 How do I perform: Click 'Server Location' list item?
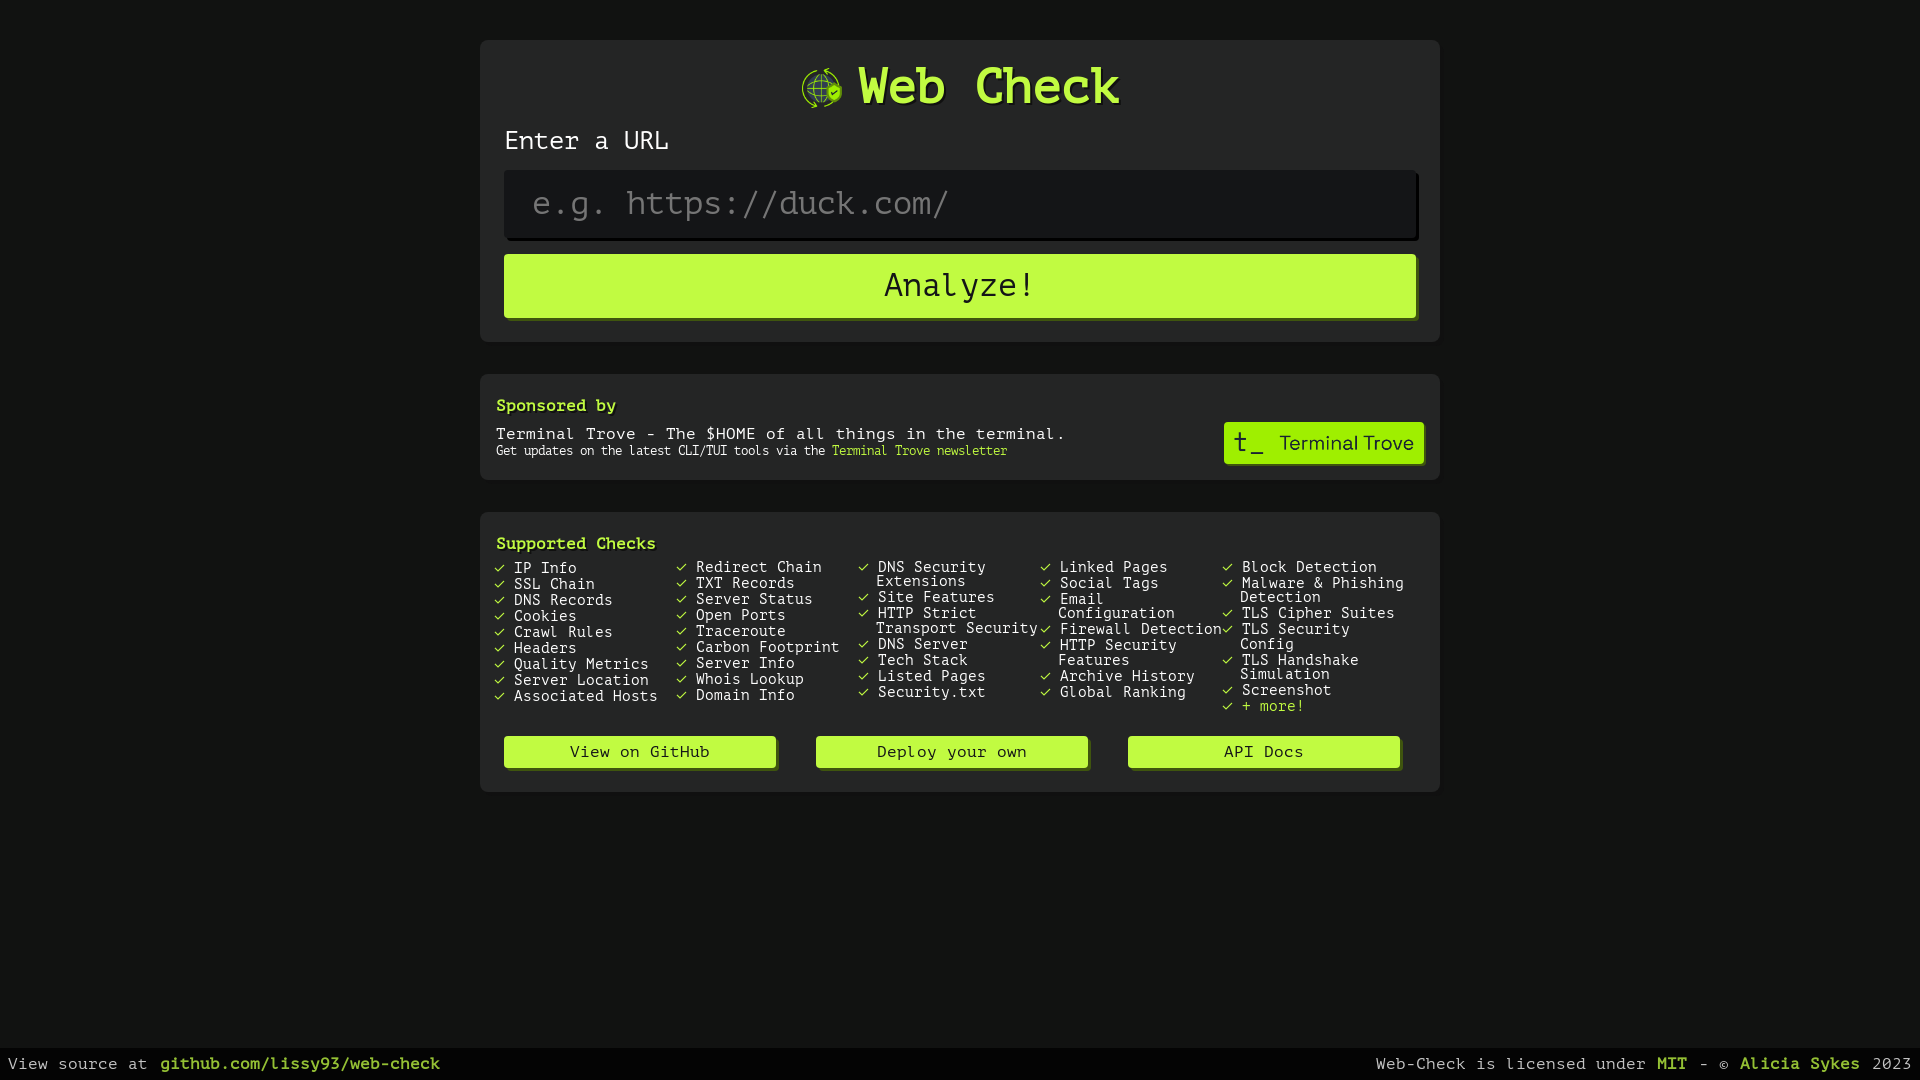pos(581,680)
